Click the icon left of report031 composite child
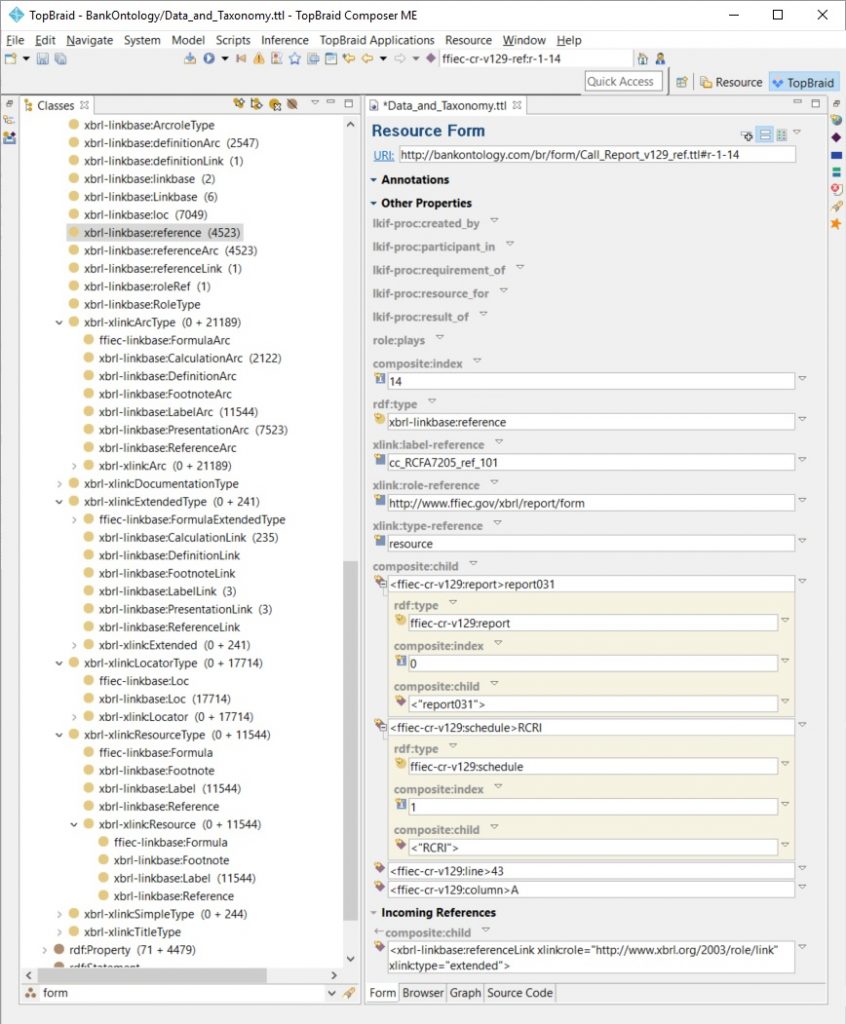Image resolution: width=846 pixels, height=1024 pixels. tap(380, 583)
